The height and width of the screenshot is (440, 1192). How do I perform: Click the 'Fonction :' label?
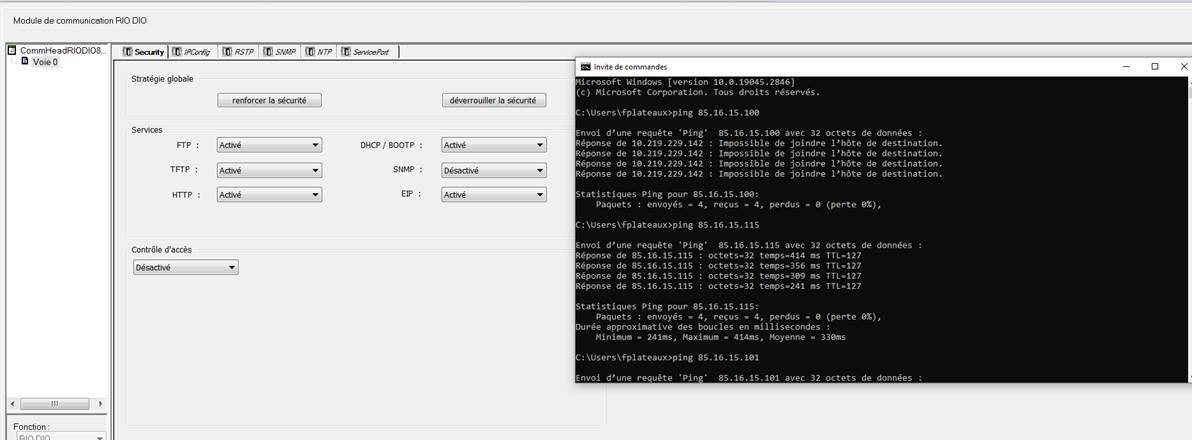point(31,427)
